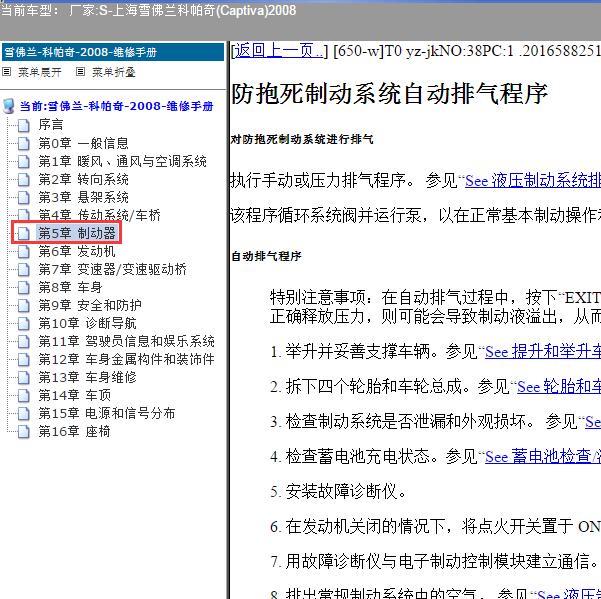The height and width of the screenshot is (599, 601).
Task: Open 第1章 暖风、通风与空调系统
Action: (122, 161)
